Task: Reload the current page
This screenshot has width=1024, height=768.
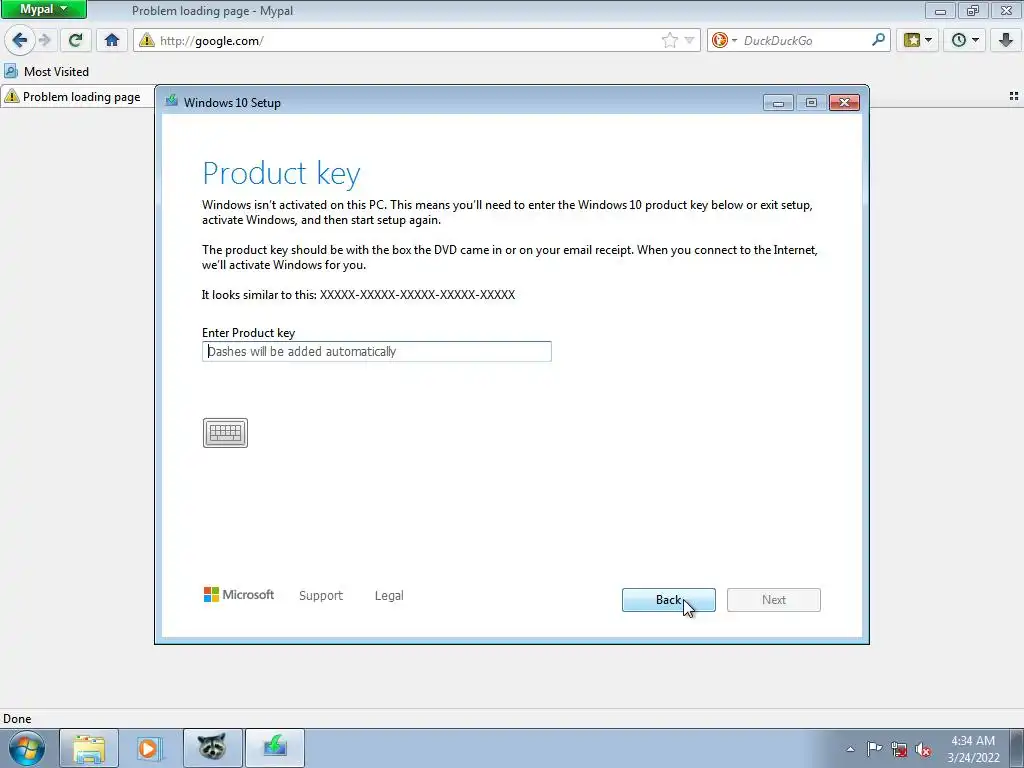Action: click(75, 40)
